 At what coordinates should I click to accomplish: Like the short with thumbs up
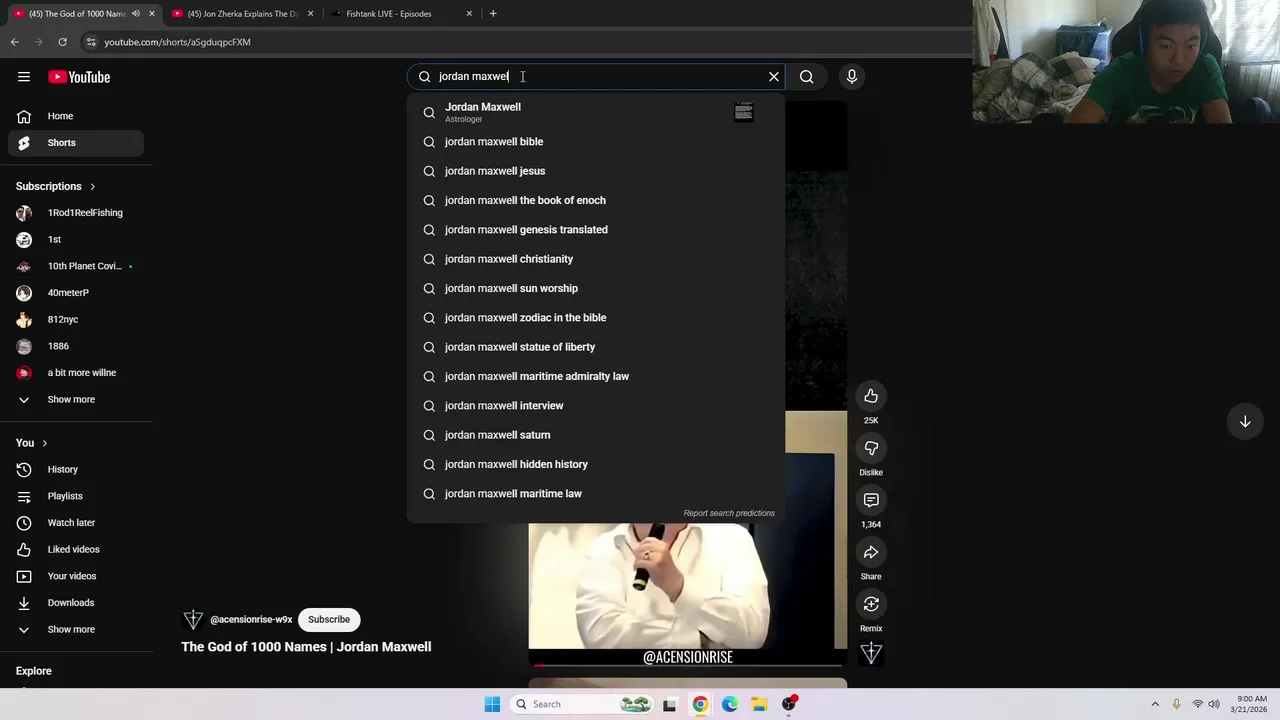coord(871,396)
